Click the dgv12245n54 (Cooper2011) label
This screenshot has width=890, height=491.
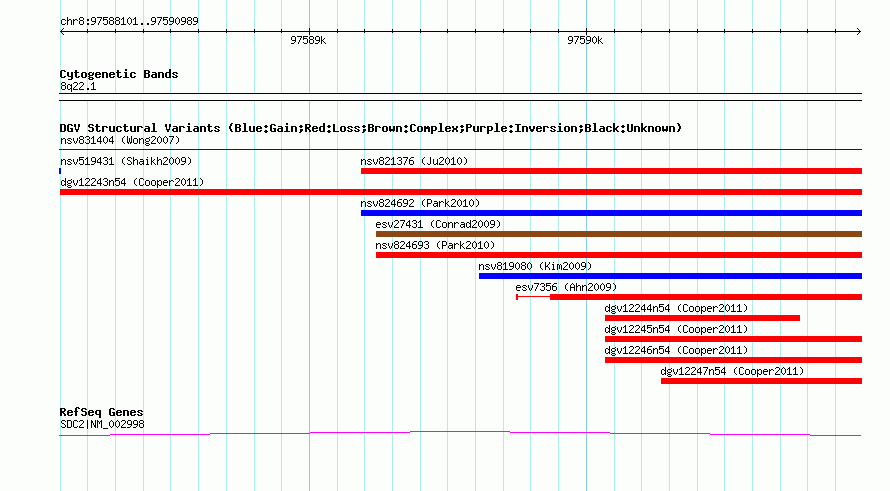click(676, 329)
